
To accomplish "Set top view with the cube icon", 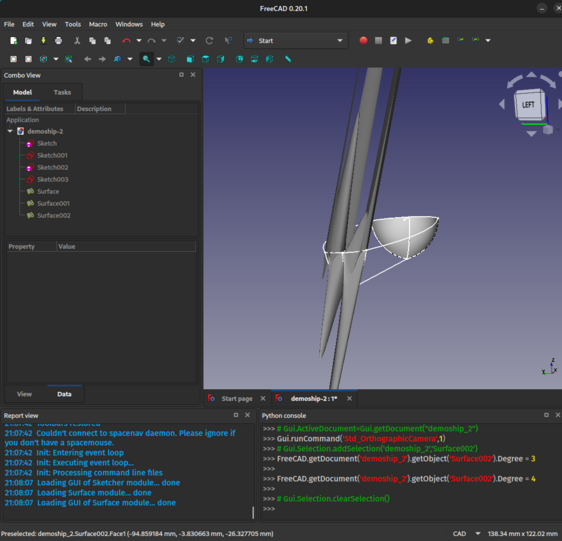I will click(205, 59).
